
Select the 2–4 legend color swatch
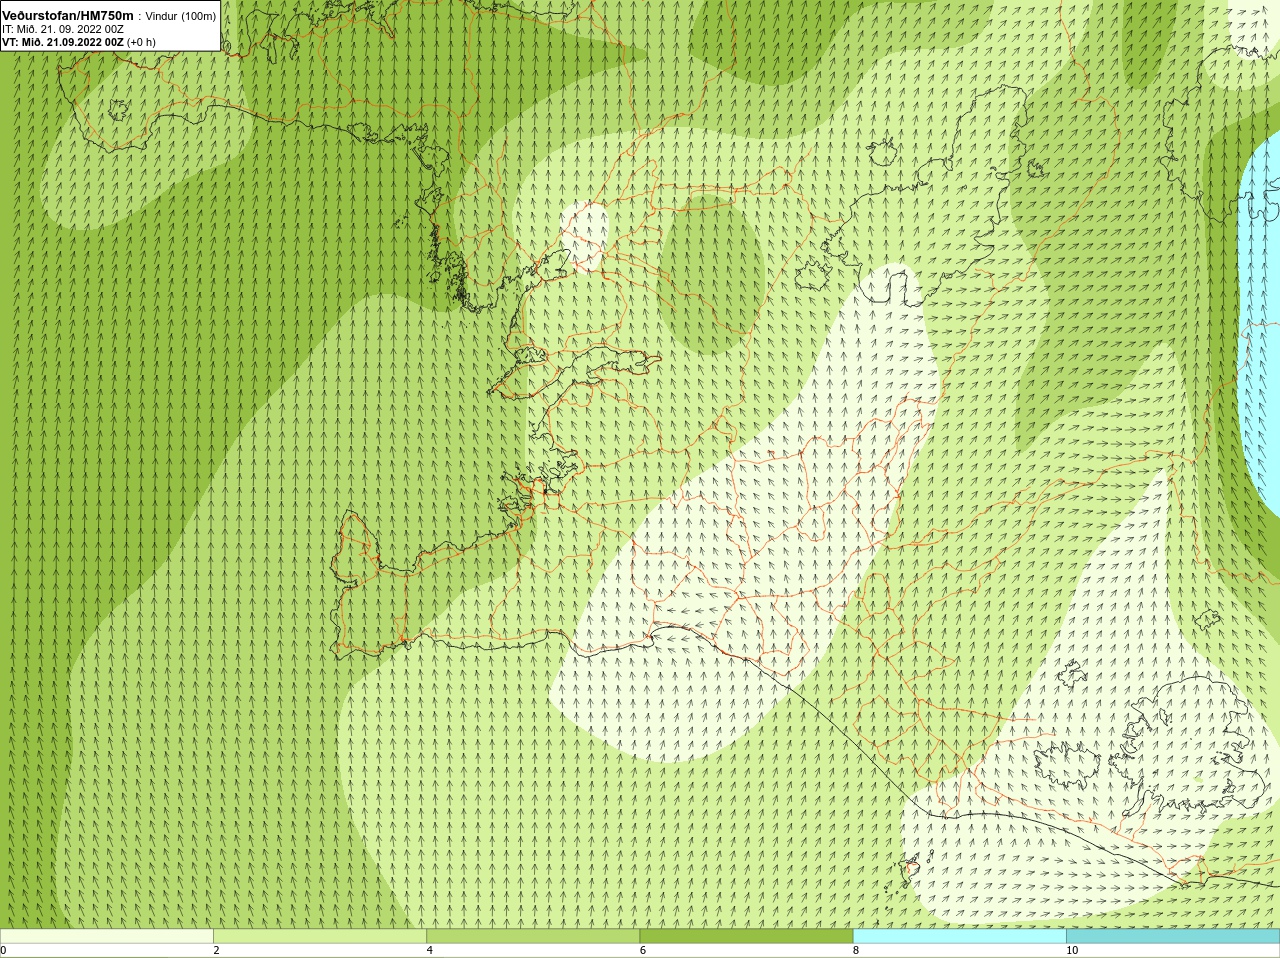tap(319, 936)
